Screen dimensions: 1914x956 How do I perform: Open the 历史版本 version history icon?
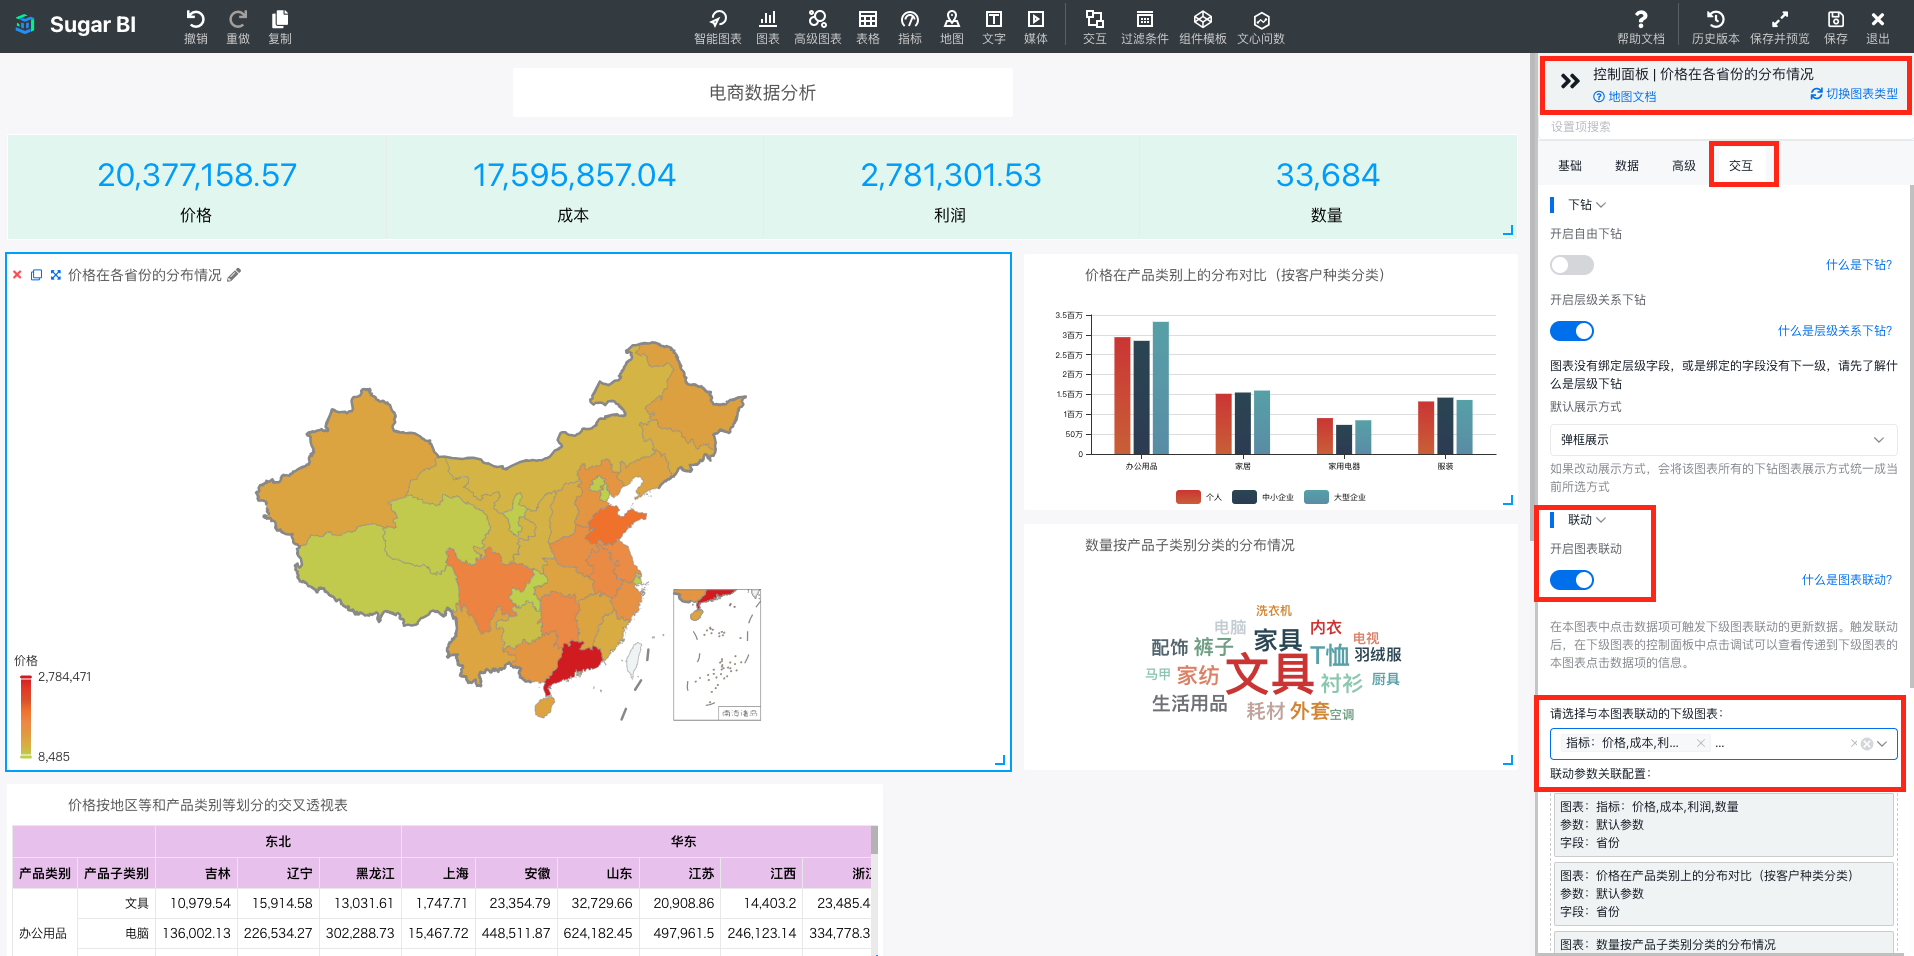coord(1716,19)
